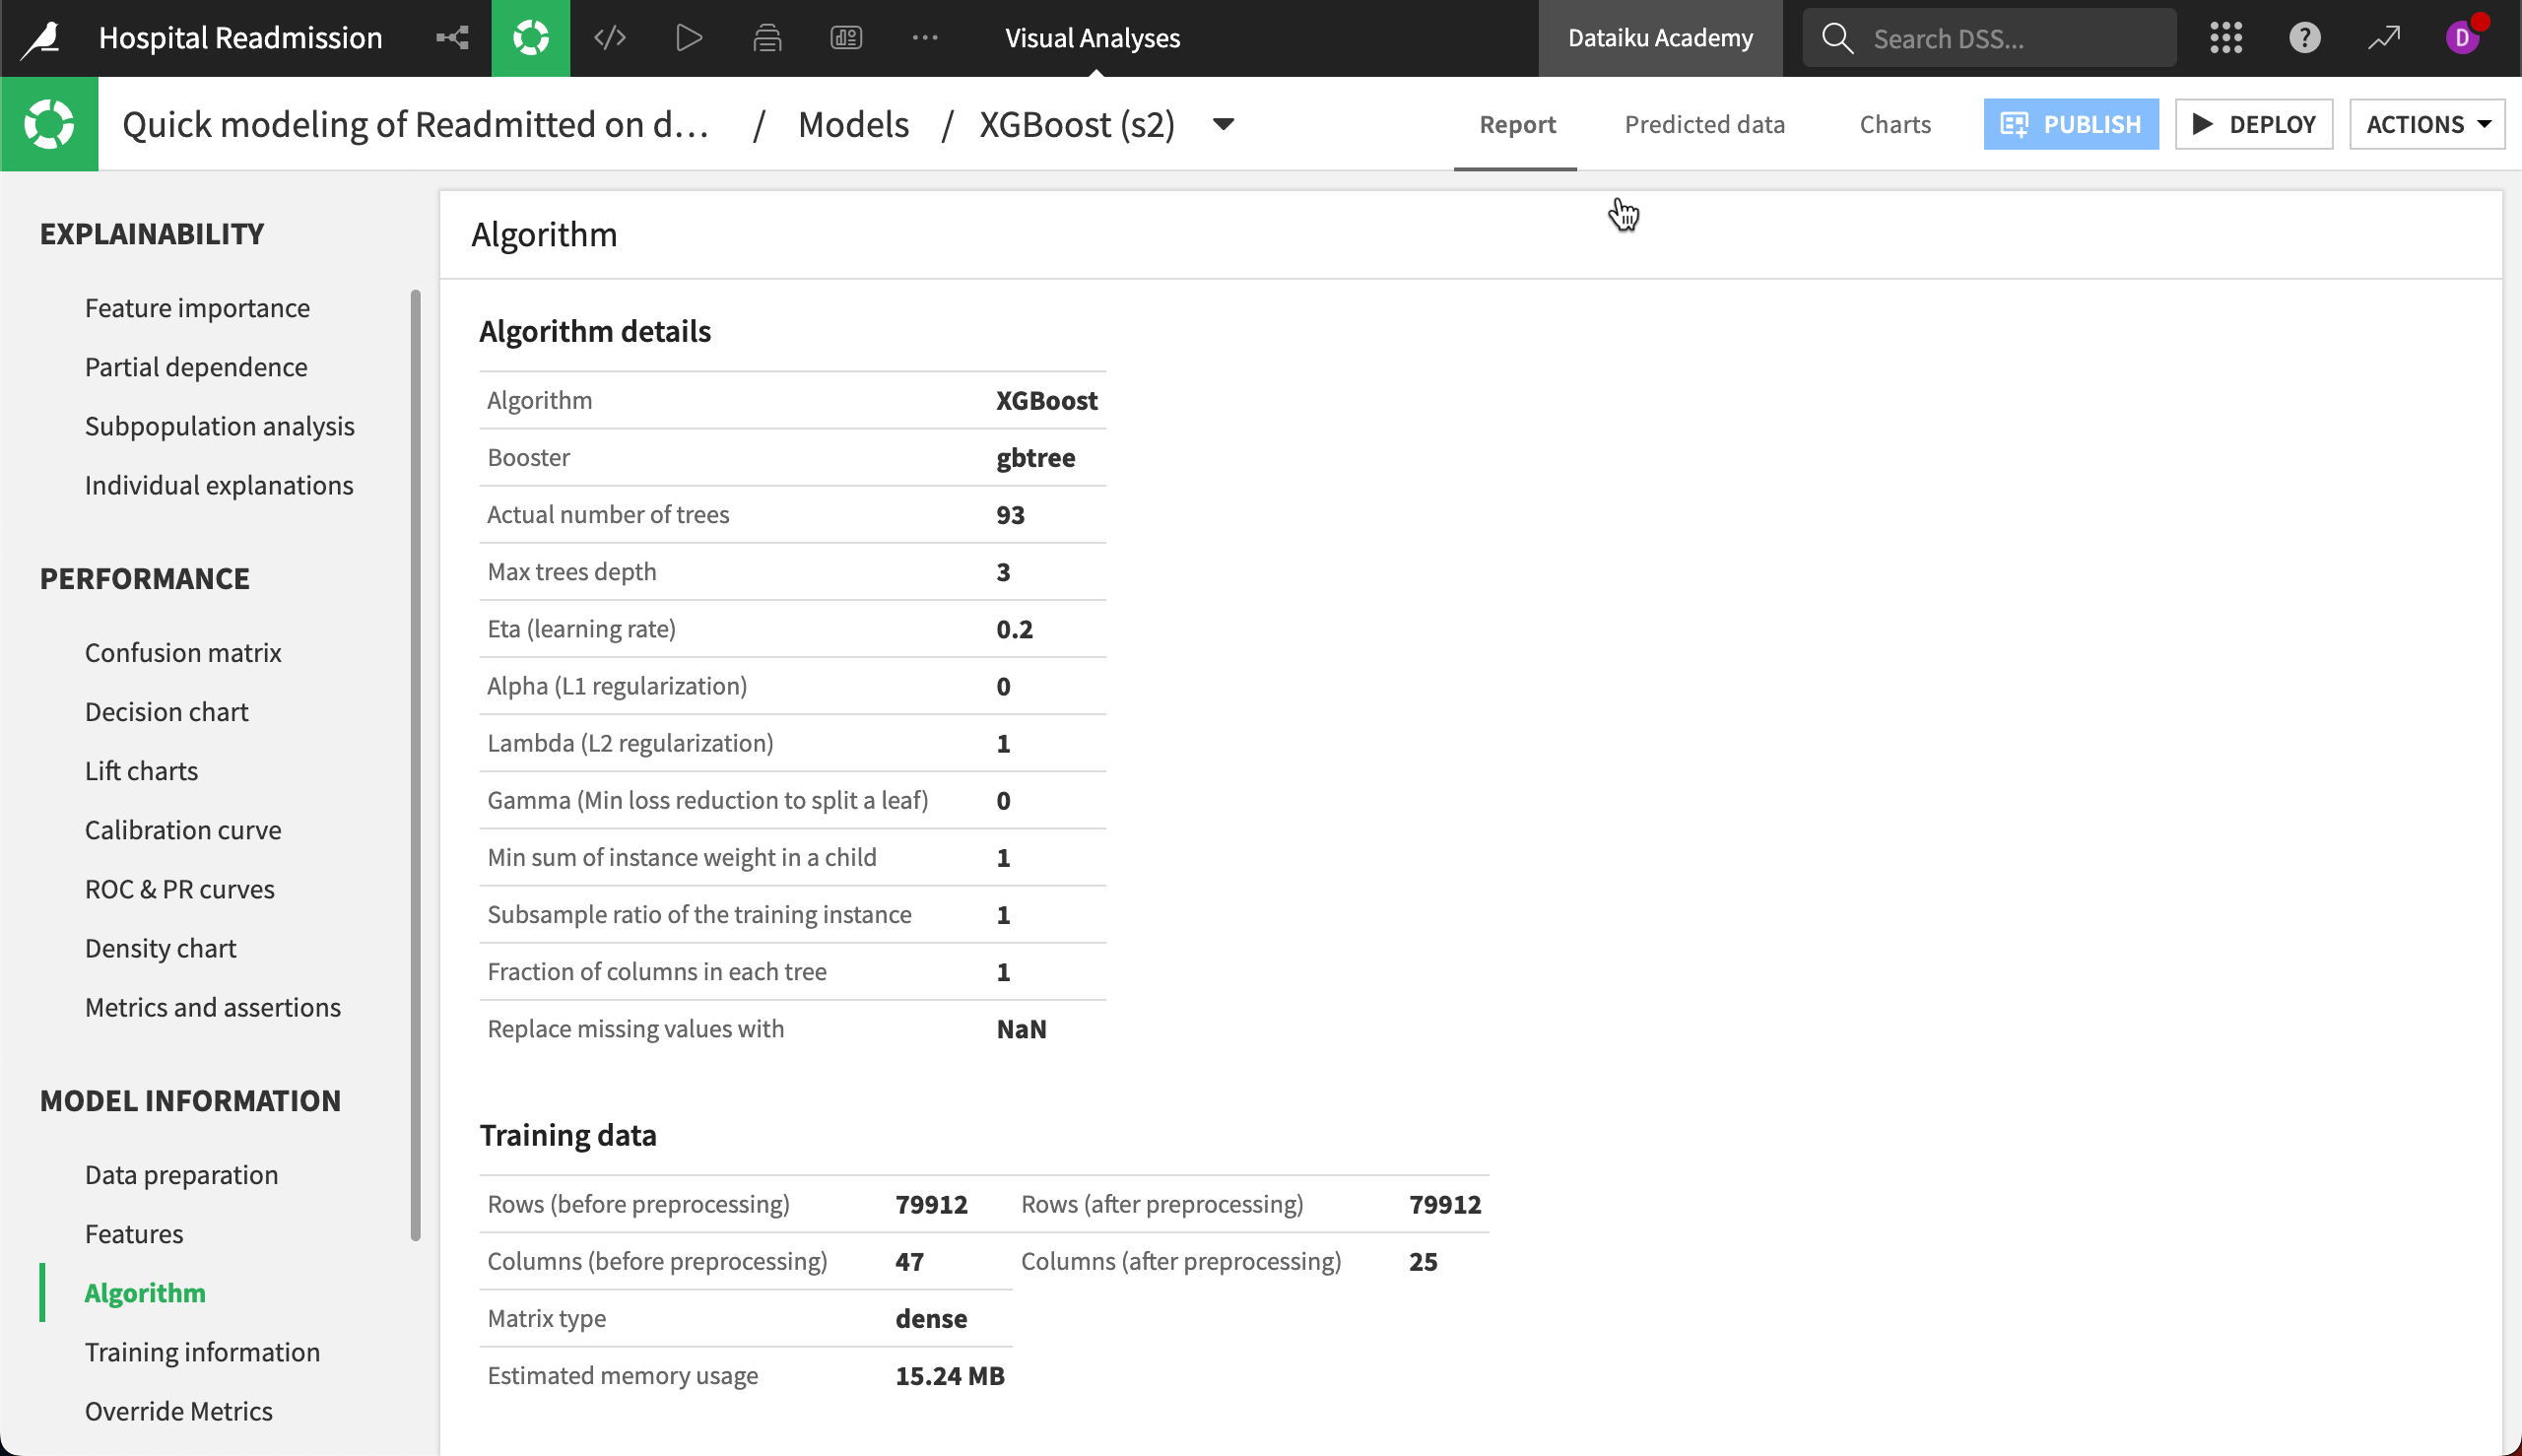Open the Help question mark icon

tap(2303, 37)
